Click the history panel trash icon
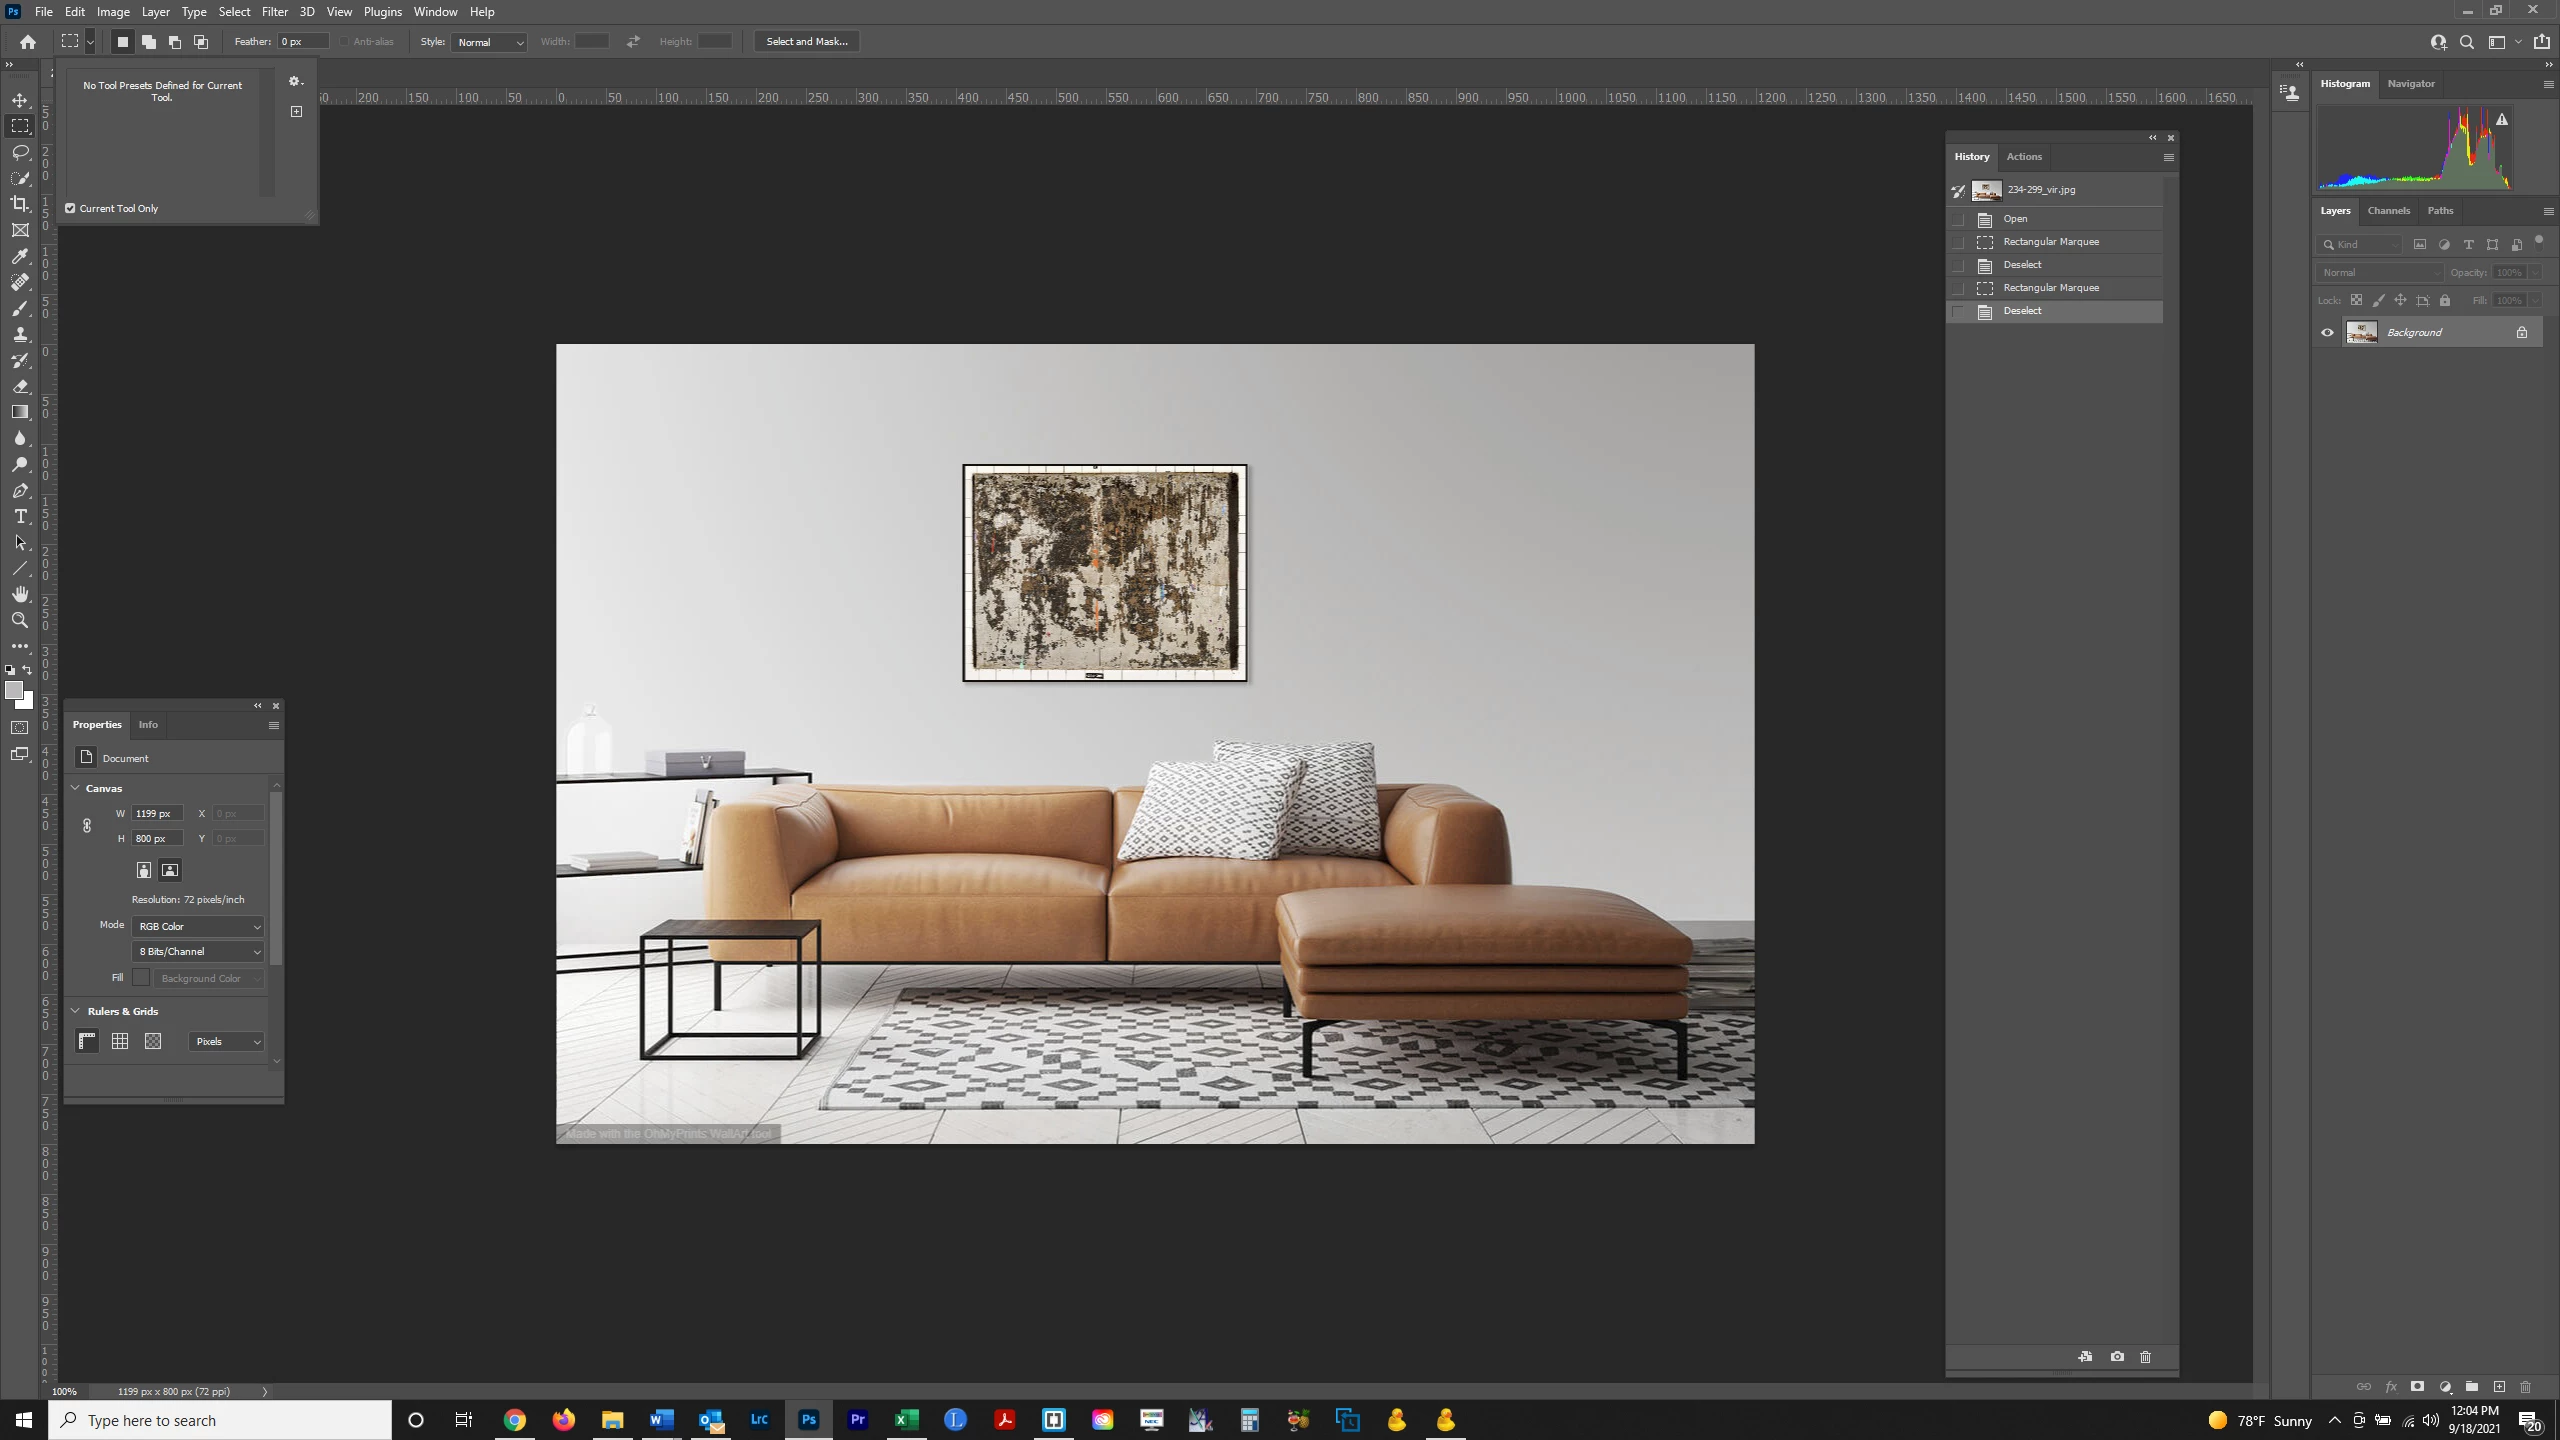This screenshot has width=2560, height=1440. click(x=2145, y=1357)
